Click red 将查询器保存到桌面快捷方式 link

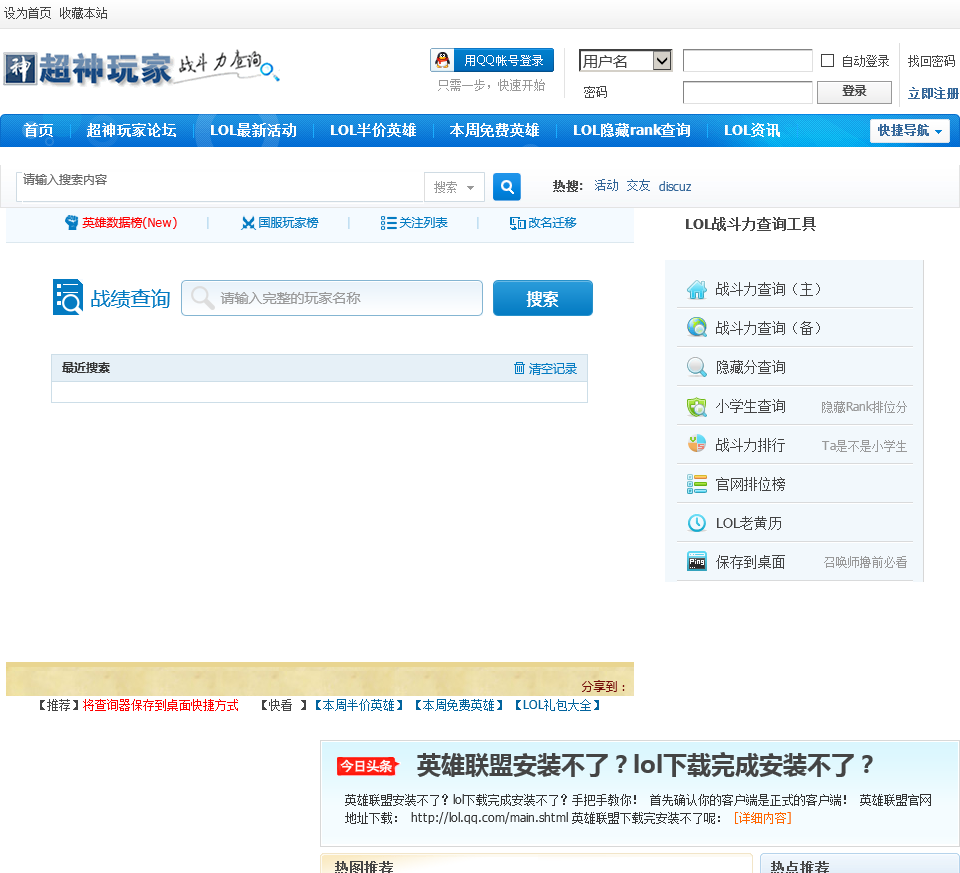(160, 706)
